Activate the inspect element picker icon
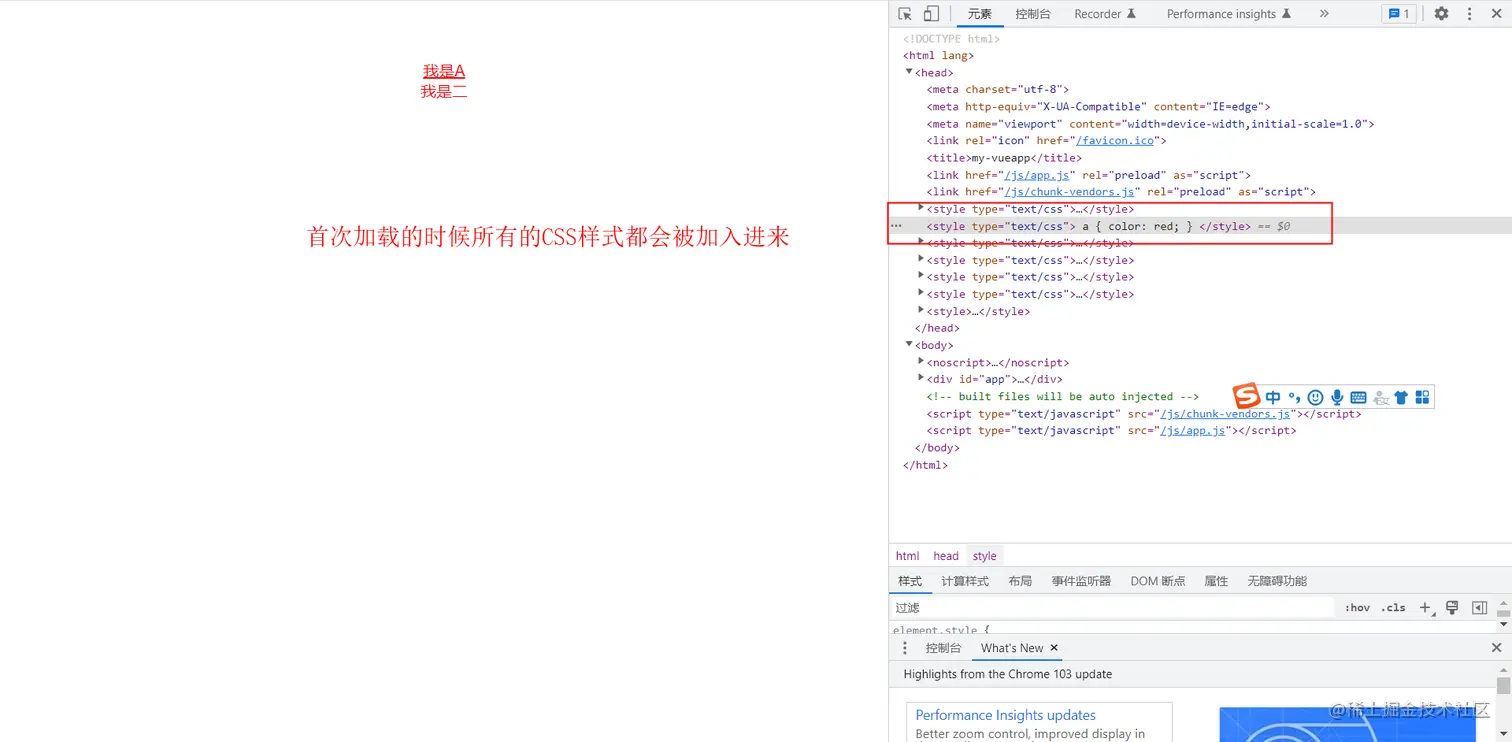The image size is (1512, 742). click(x=905, y=14)
